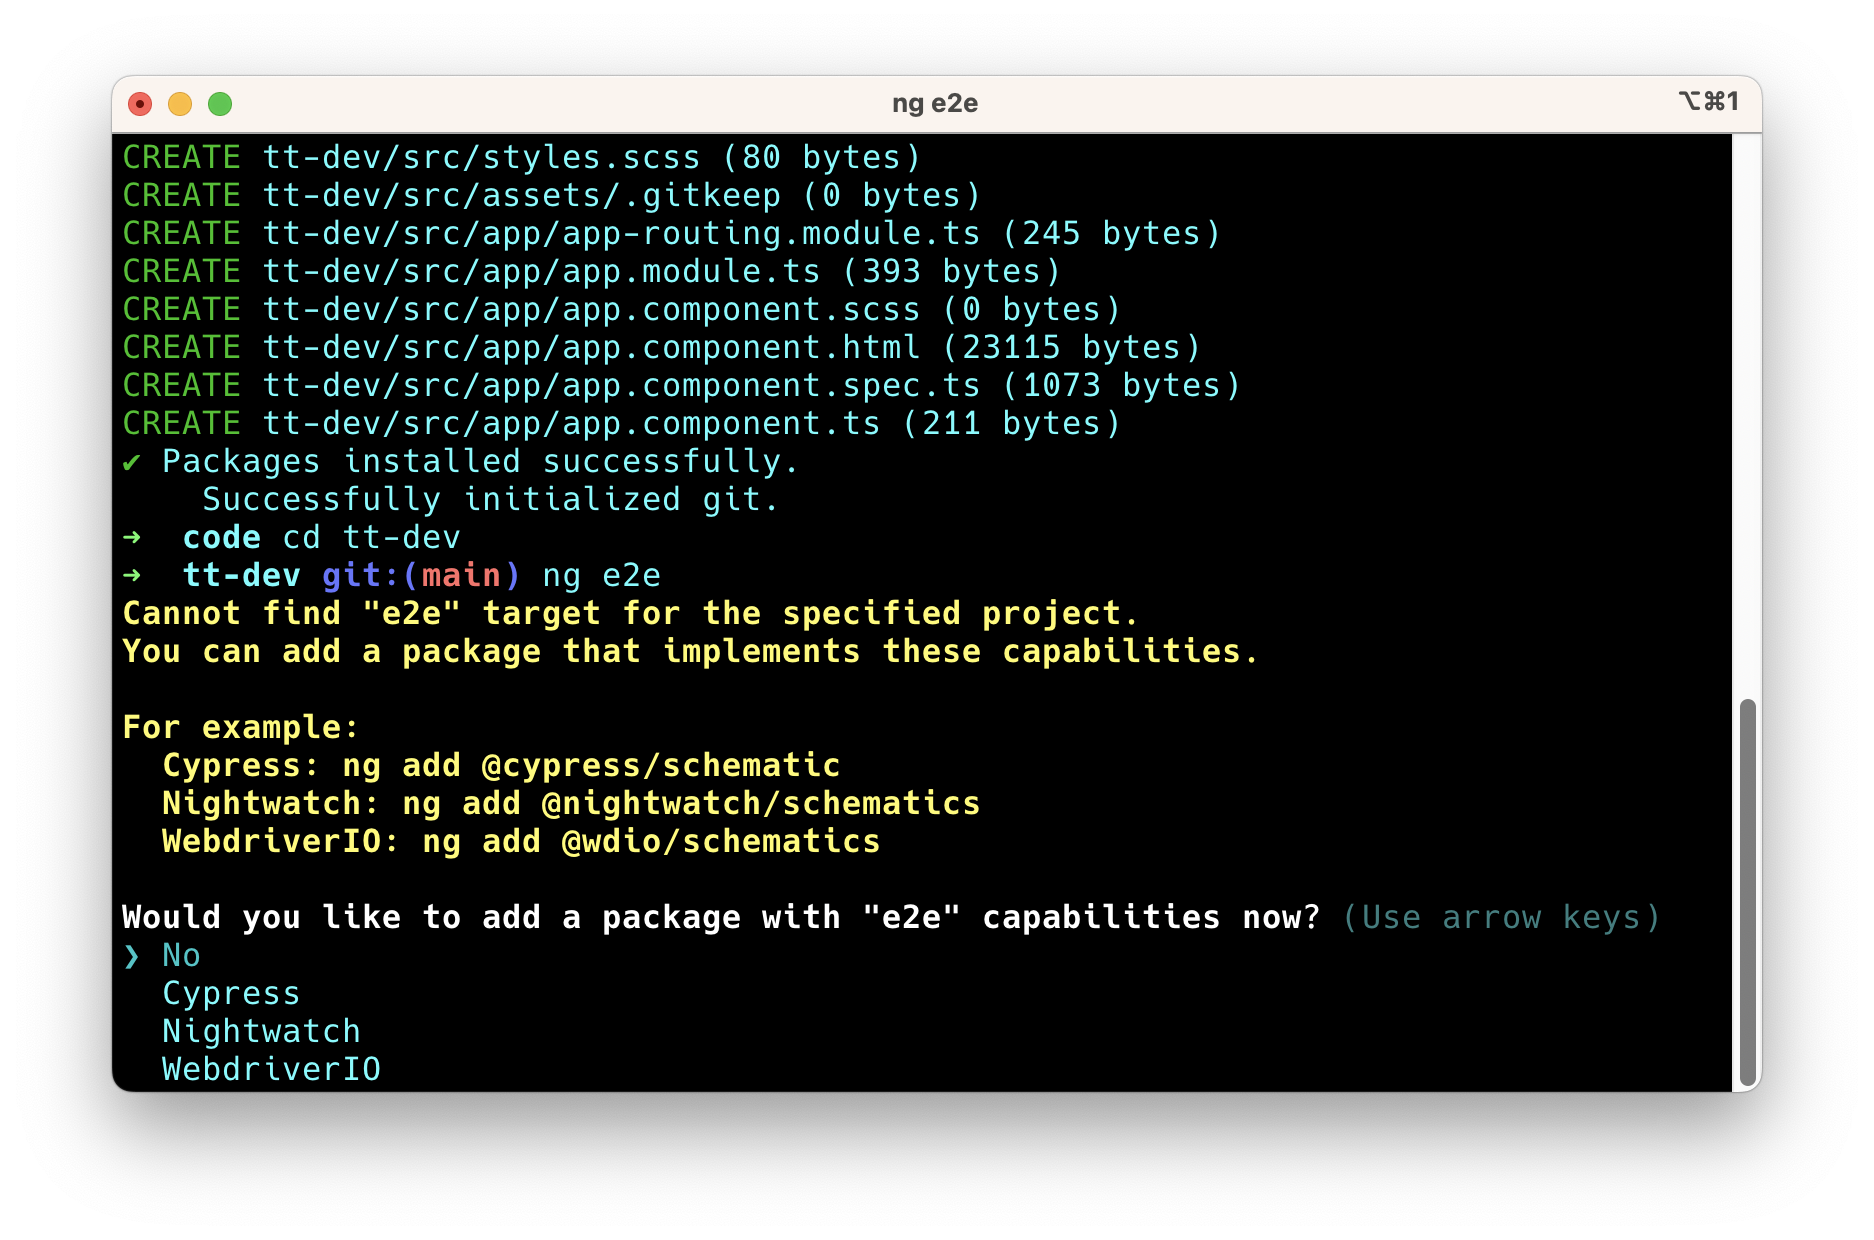Screen dimensions: 1874x1240
Task: Click the app.component.html CREATE line
Action: tap(660, 347)
